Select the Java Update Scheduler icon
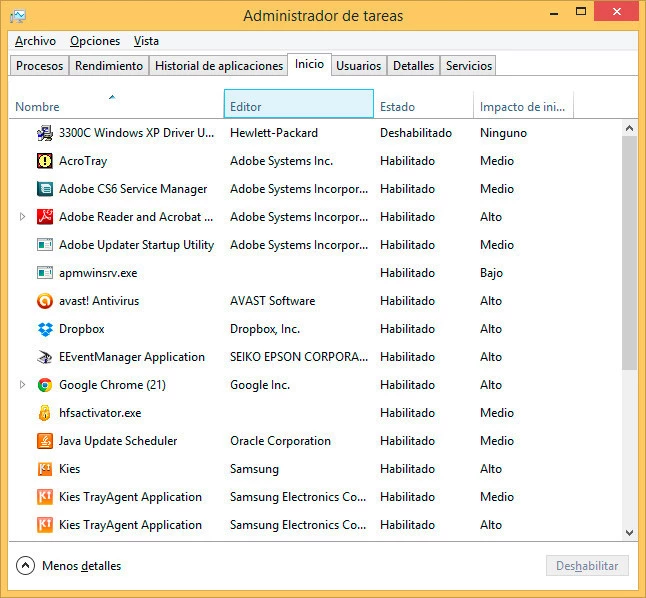 click(45, 441)
